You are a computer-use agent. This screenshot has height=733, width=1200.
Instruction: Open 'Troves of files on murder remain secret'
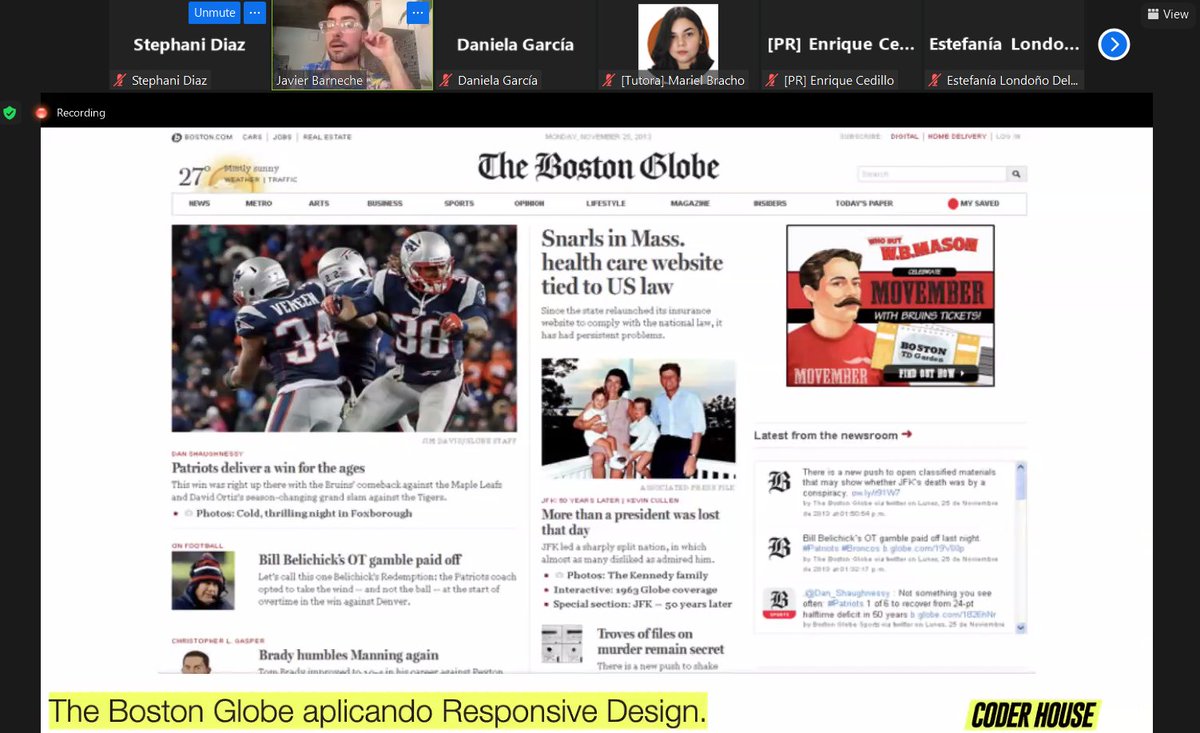pyautogui.click(x=661, y=641)
